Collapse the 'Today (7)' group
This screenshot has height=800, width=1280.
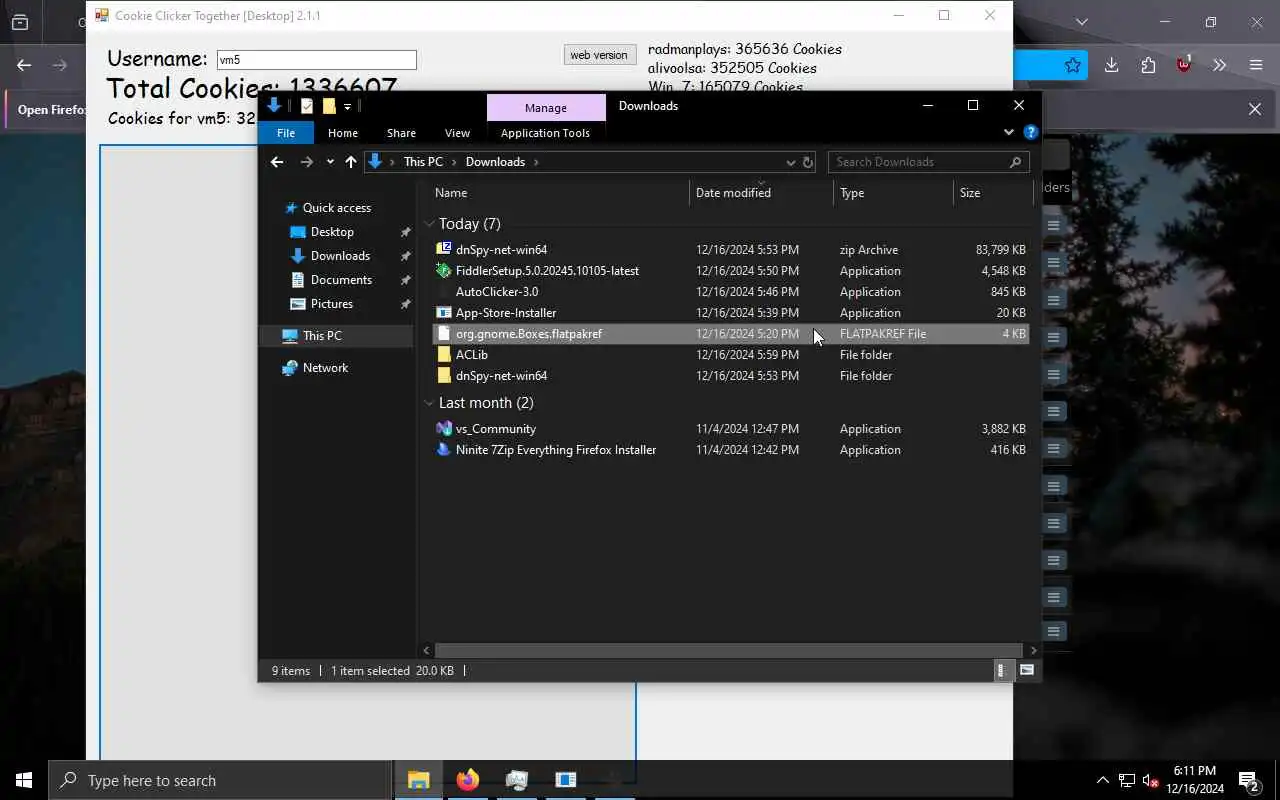coord(429,224)
